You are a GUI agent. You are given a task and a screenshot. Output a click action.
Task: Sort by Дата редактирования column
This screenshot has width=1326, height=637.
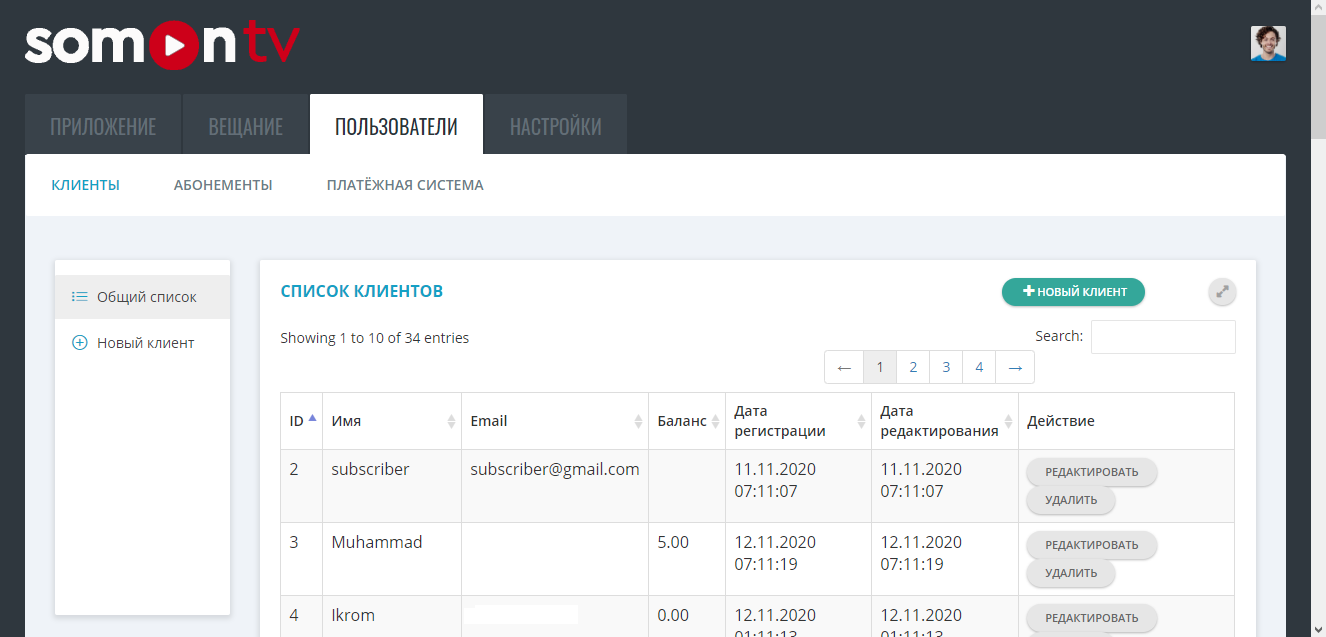pyautogui.click(x=943, y=421)
